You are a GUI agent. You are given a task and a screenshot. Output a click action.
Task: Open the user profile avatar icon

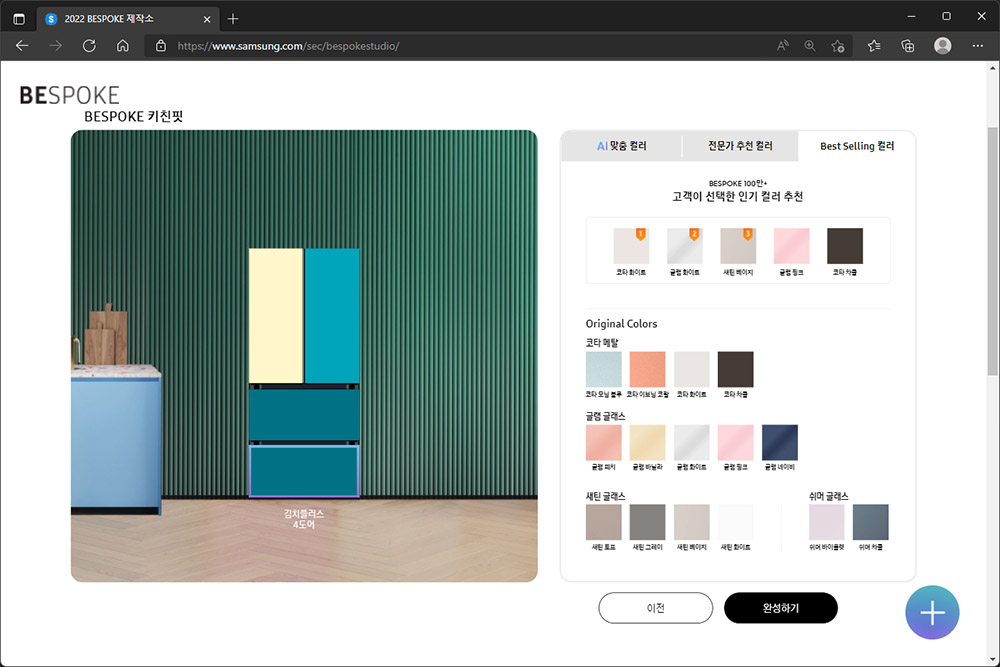point(943,46)
